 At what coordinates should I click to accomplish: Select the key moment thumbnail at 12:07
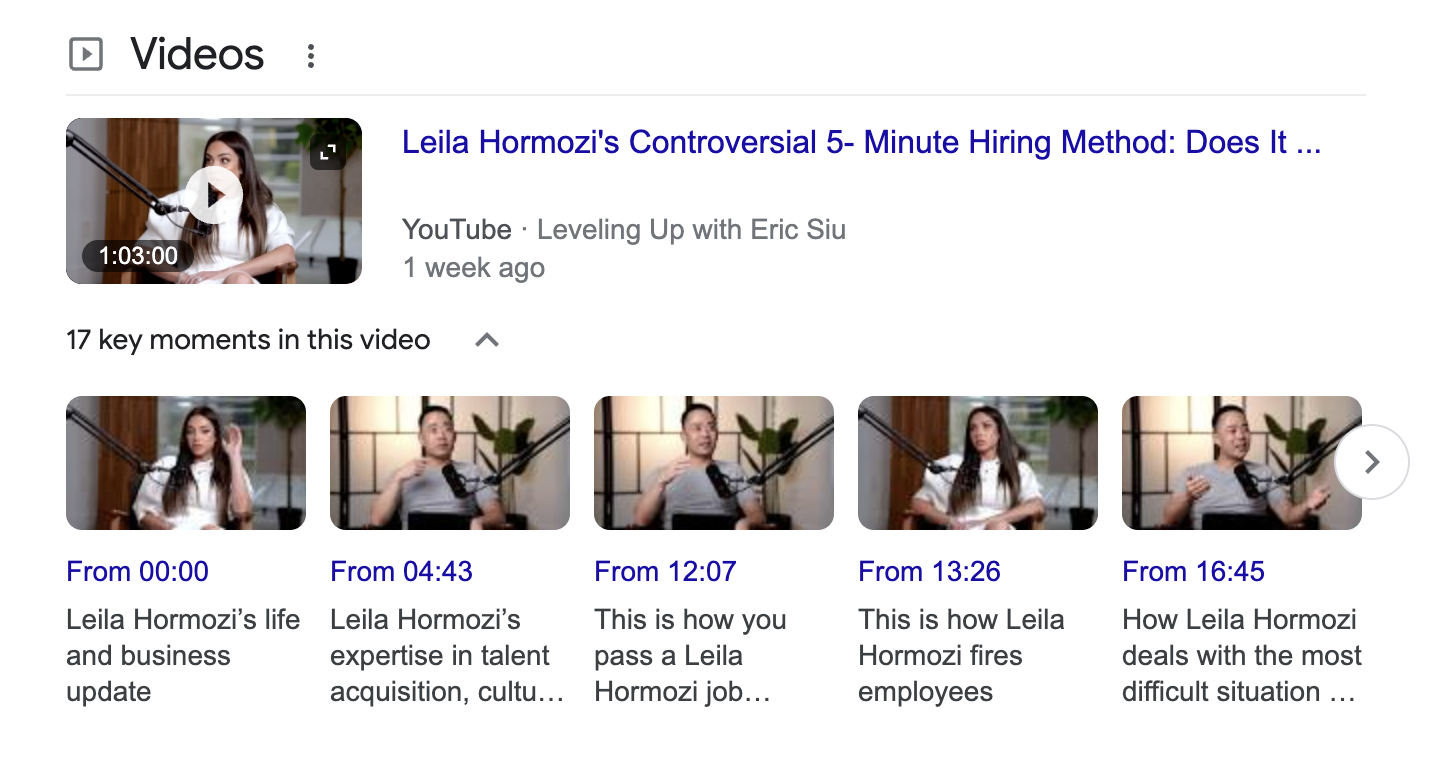pos(714,463)
